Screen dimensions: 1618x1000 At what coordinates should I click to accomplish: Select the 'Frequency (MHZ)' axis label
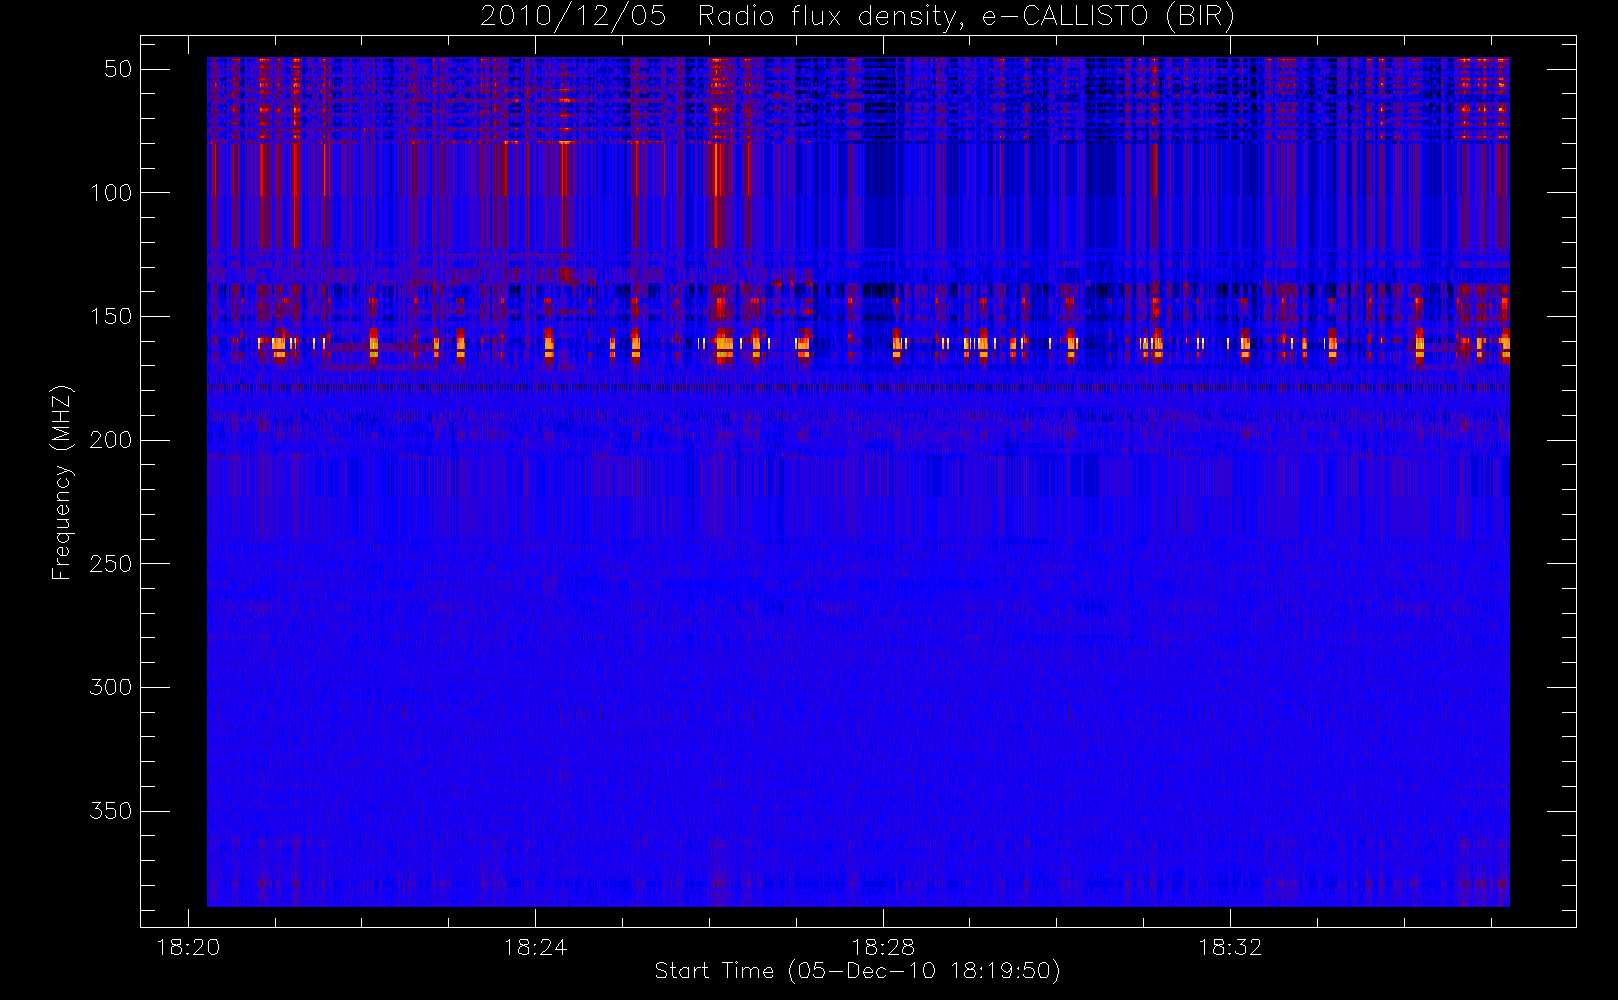(62, 482)
